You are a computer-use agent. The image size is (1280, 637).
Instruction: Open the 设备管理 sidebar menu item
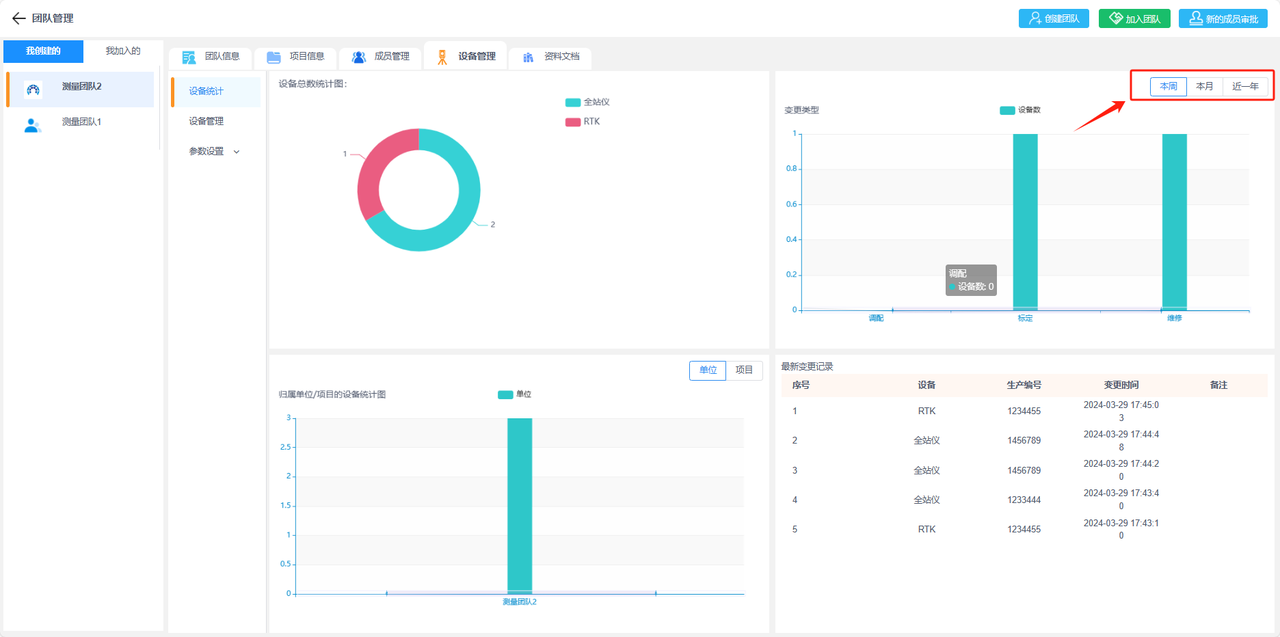pos(206,121)
